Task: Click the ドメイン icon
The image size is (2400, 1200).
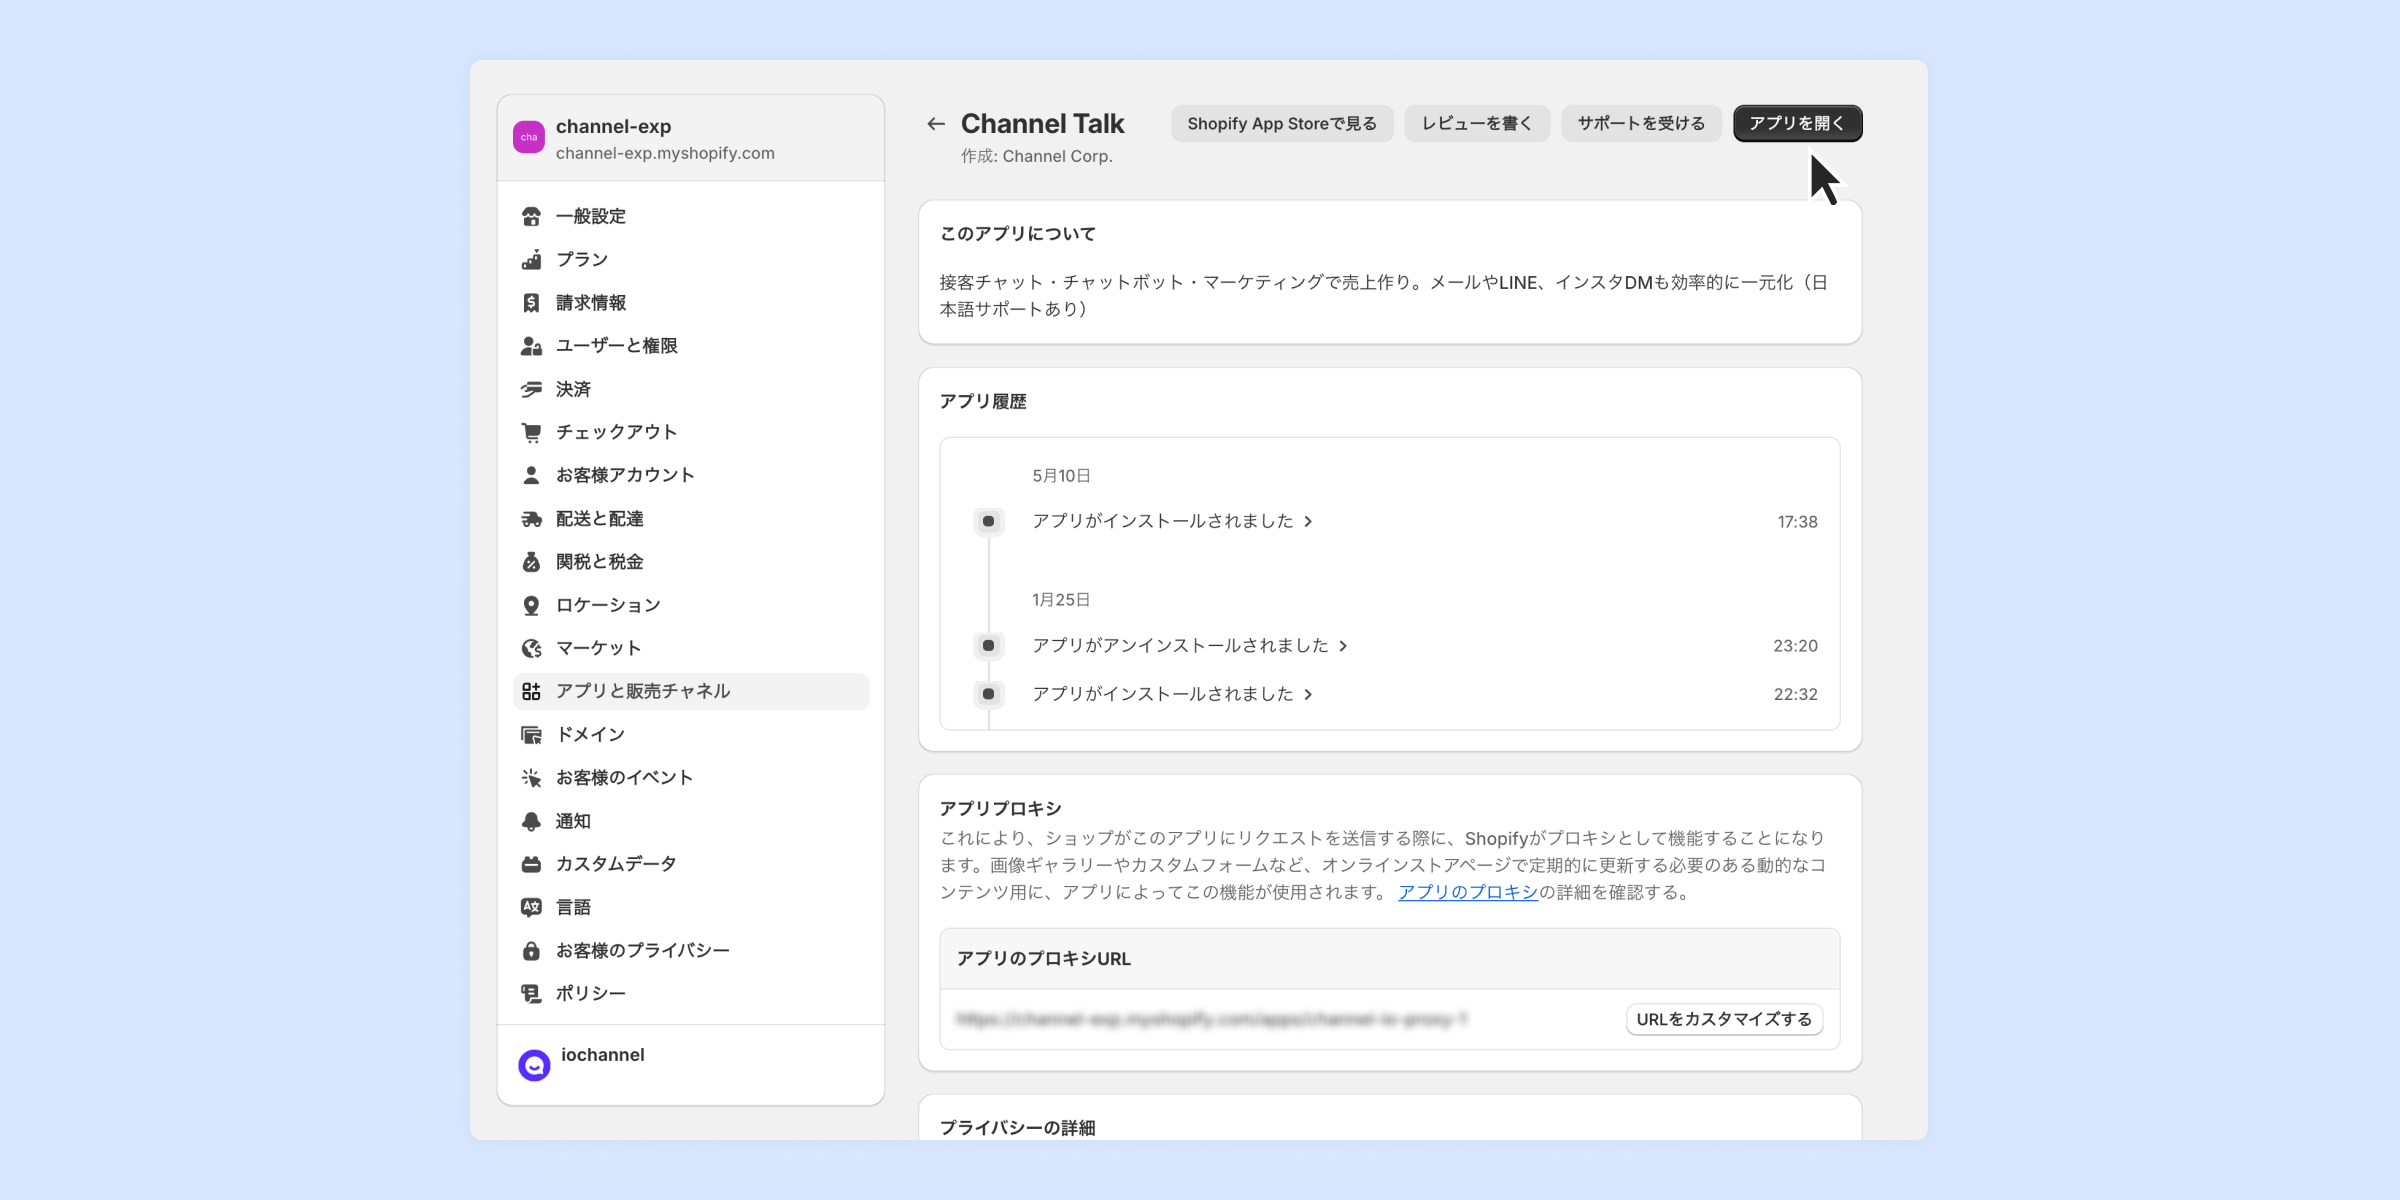Action: [531, 735]
